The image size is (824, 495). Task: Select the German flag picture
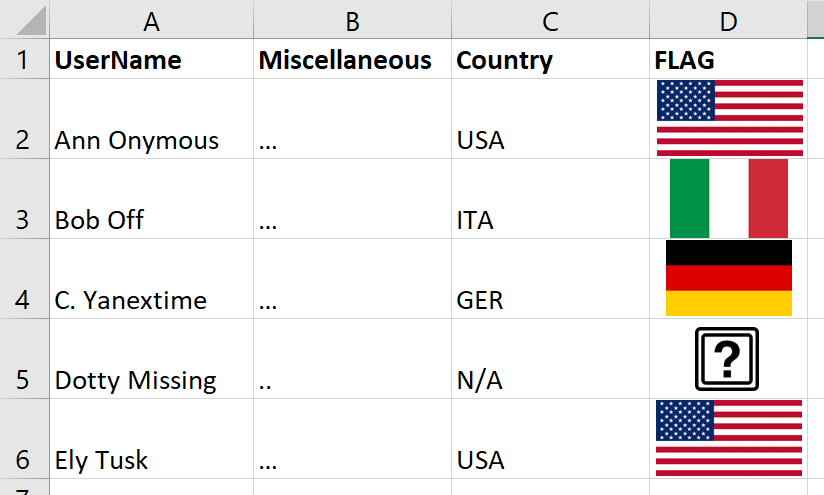[729, 278]
